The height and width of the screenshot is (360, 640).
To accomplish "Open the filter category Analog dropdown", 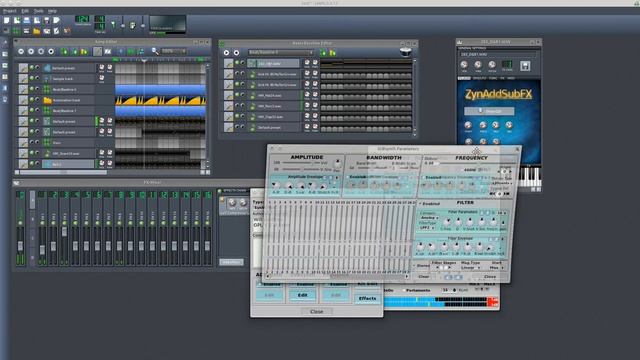I will [x=429, y=218].
